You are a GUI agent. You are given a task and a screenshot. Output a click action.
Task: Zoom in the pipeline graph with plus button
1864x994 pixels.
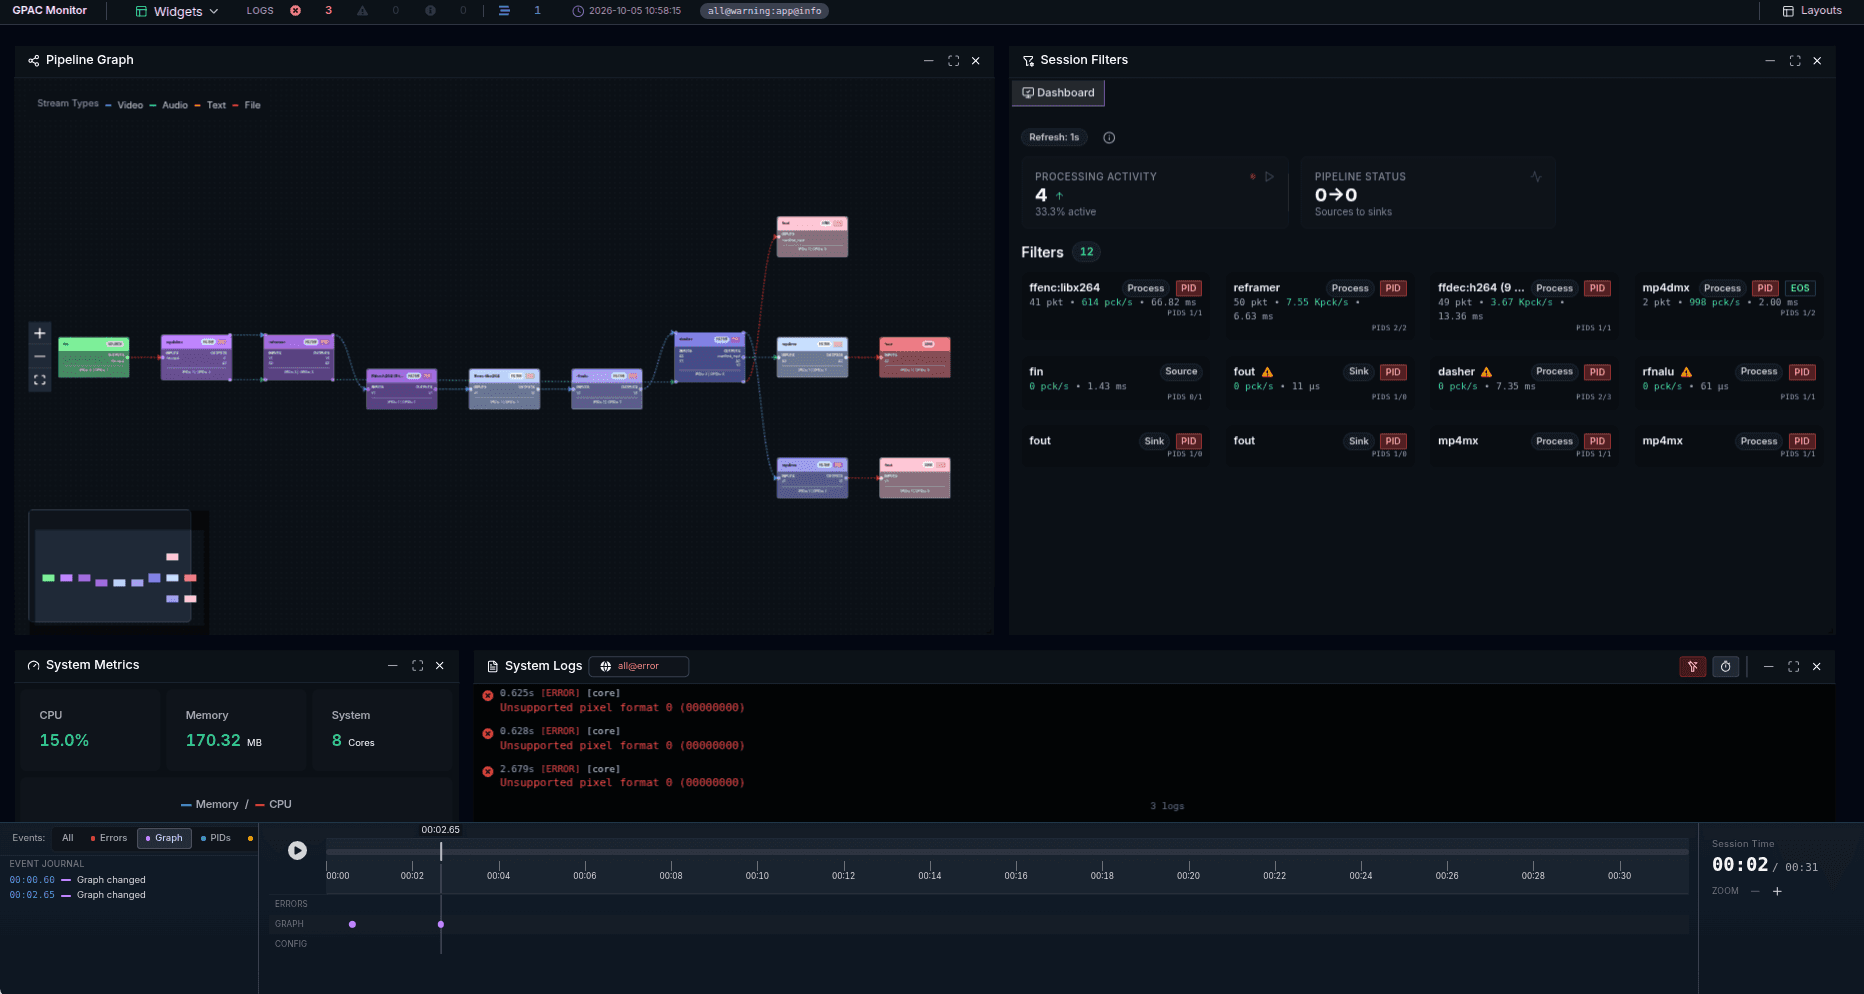click(40, 334)
